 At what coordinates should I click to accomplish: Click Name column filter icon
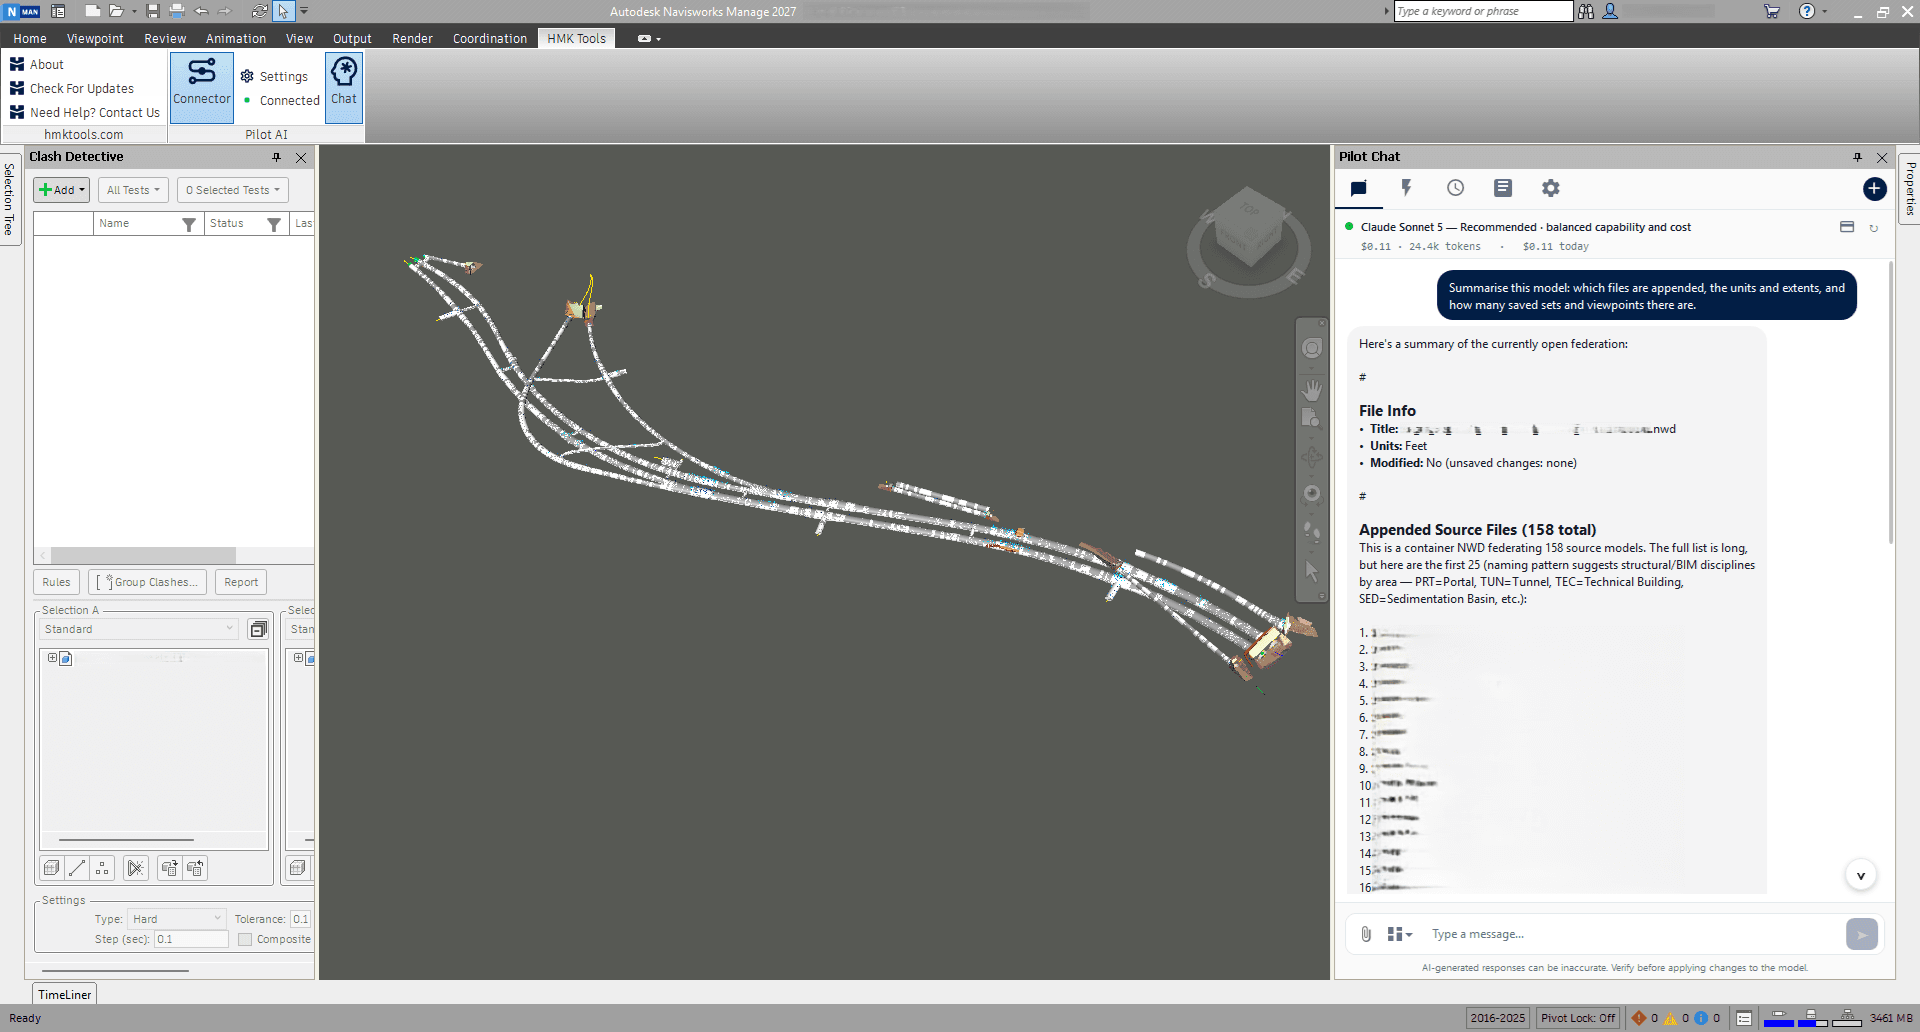pos(188,224)
